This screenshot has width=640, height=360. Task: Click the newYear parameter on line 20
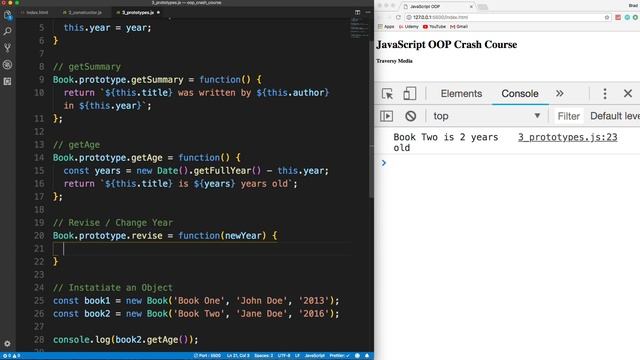(x=243, y=236)
